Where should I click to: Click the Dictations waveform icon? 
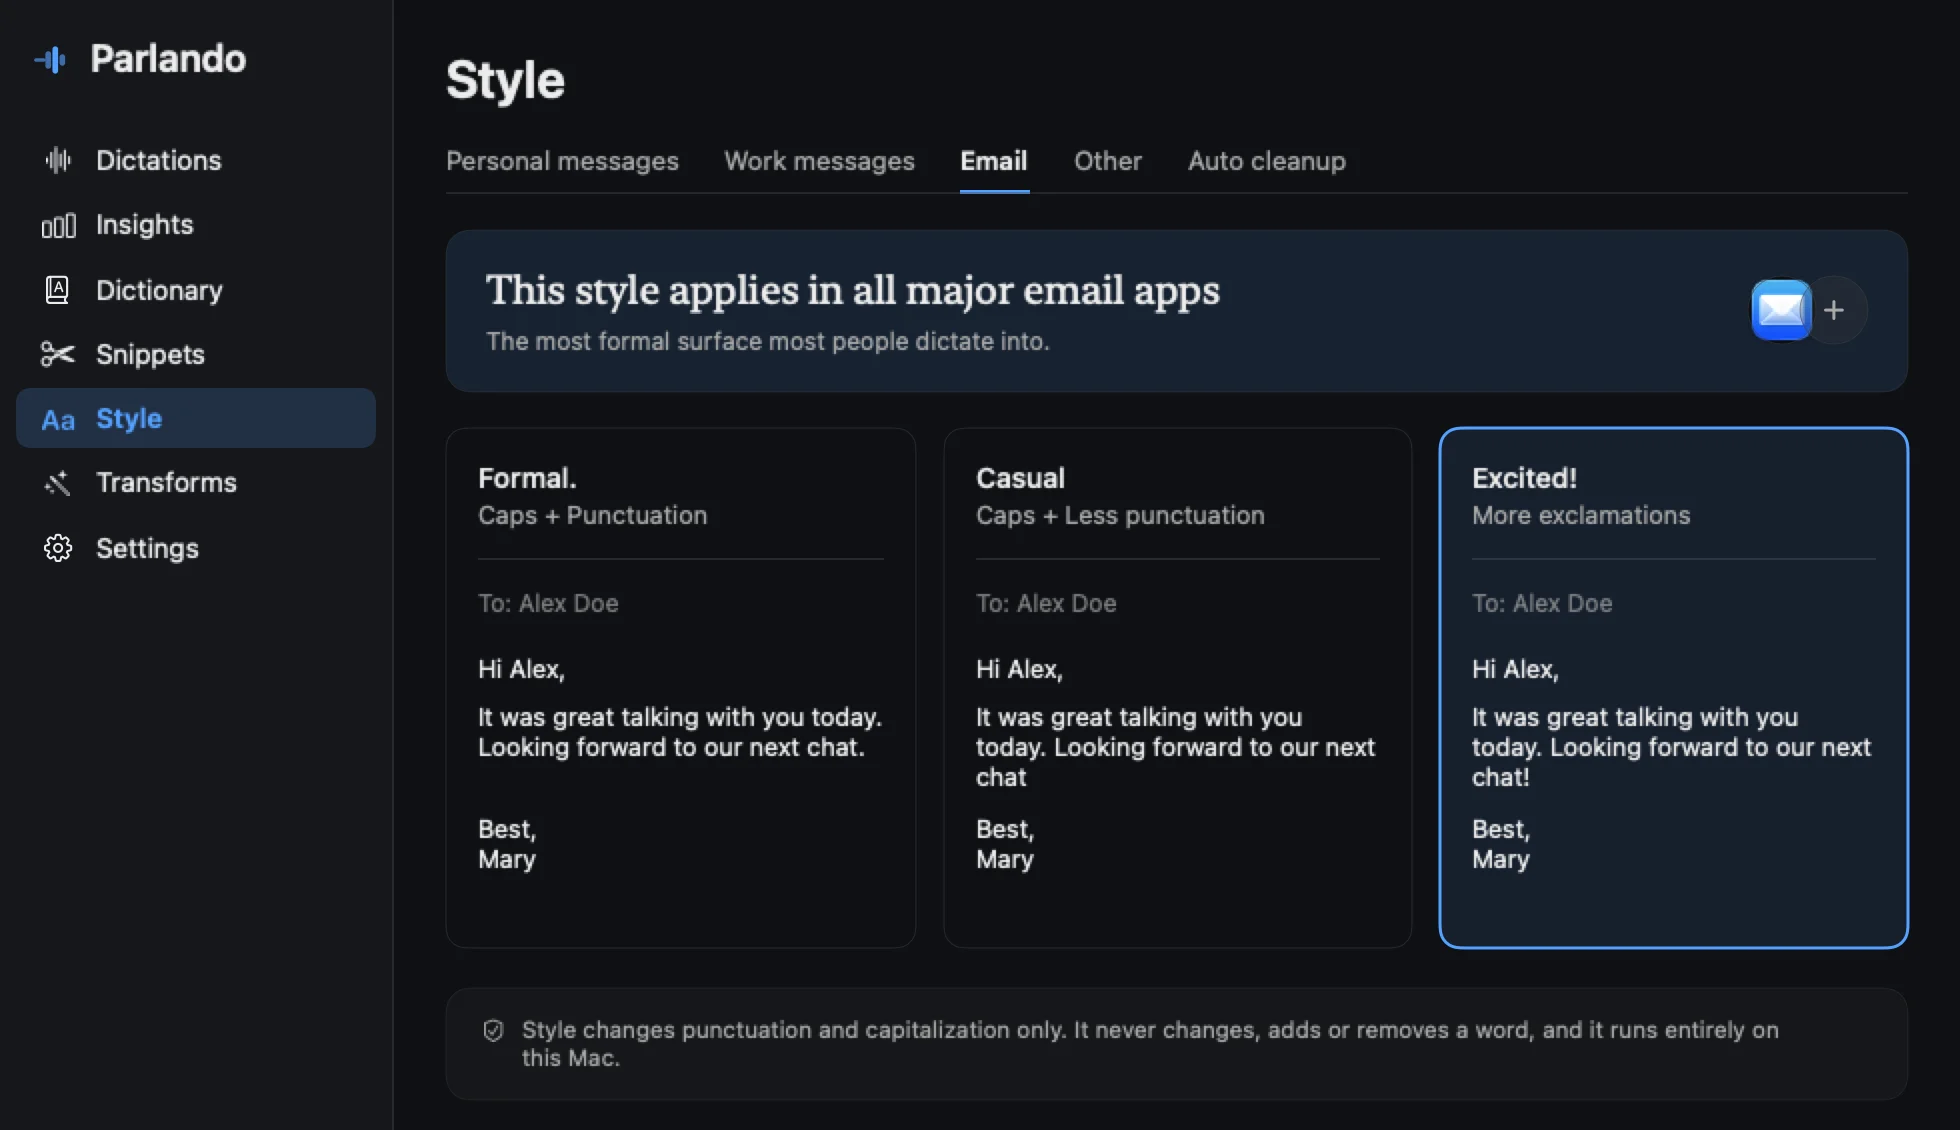[58, 160]
